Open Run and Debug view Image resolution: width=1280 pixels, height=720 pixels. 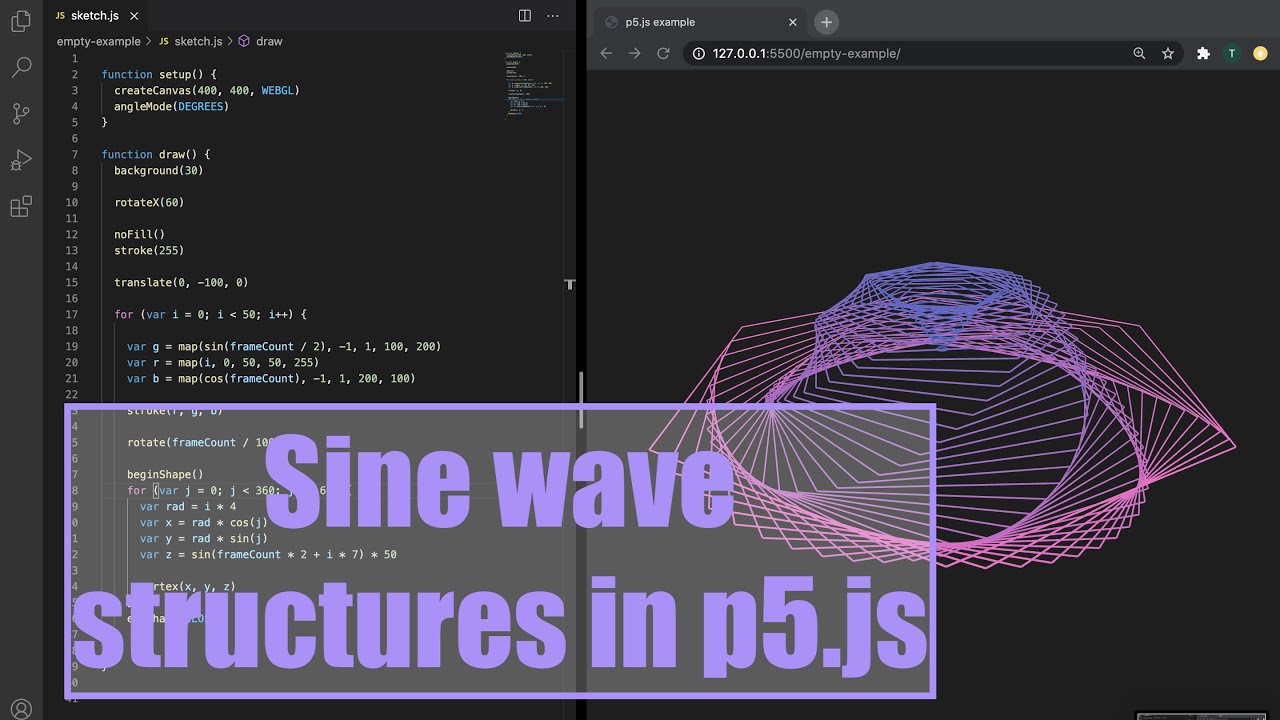(x=20, y=160)
